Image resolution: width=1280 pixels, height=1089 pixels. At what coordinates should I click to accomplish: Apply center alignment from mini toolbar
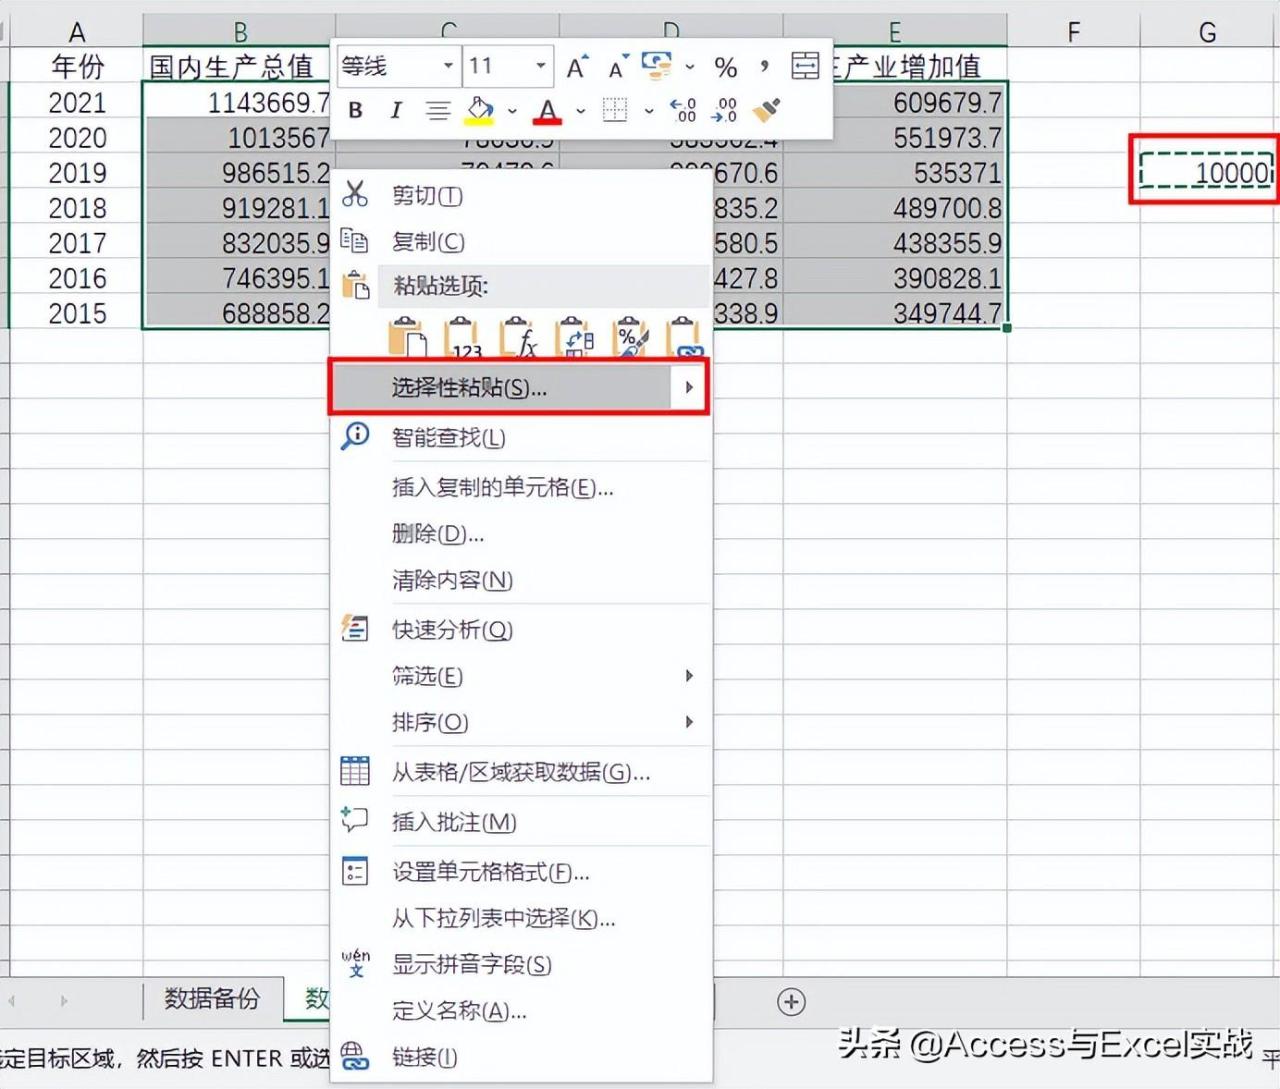pos(437,110)
